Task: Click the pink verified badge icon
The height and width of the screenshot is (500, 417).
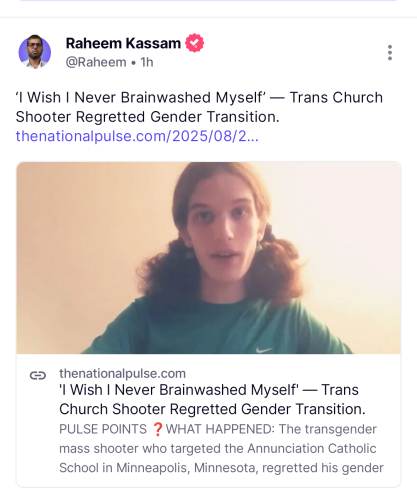Action: [195, 43]
